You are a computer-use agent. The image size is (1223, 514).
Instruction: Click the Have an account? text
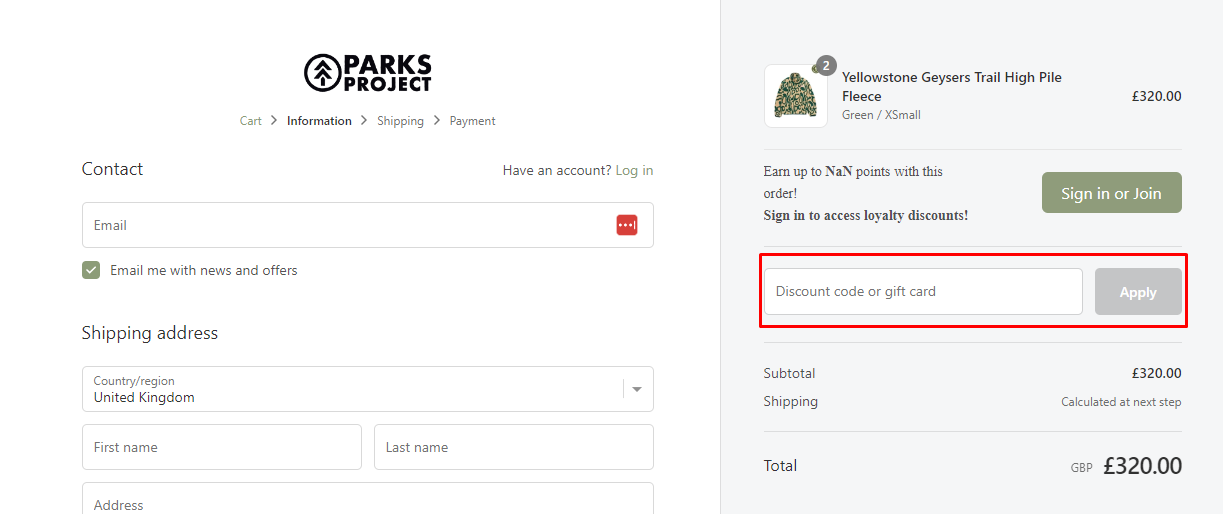coord(556,170)
